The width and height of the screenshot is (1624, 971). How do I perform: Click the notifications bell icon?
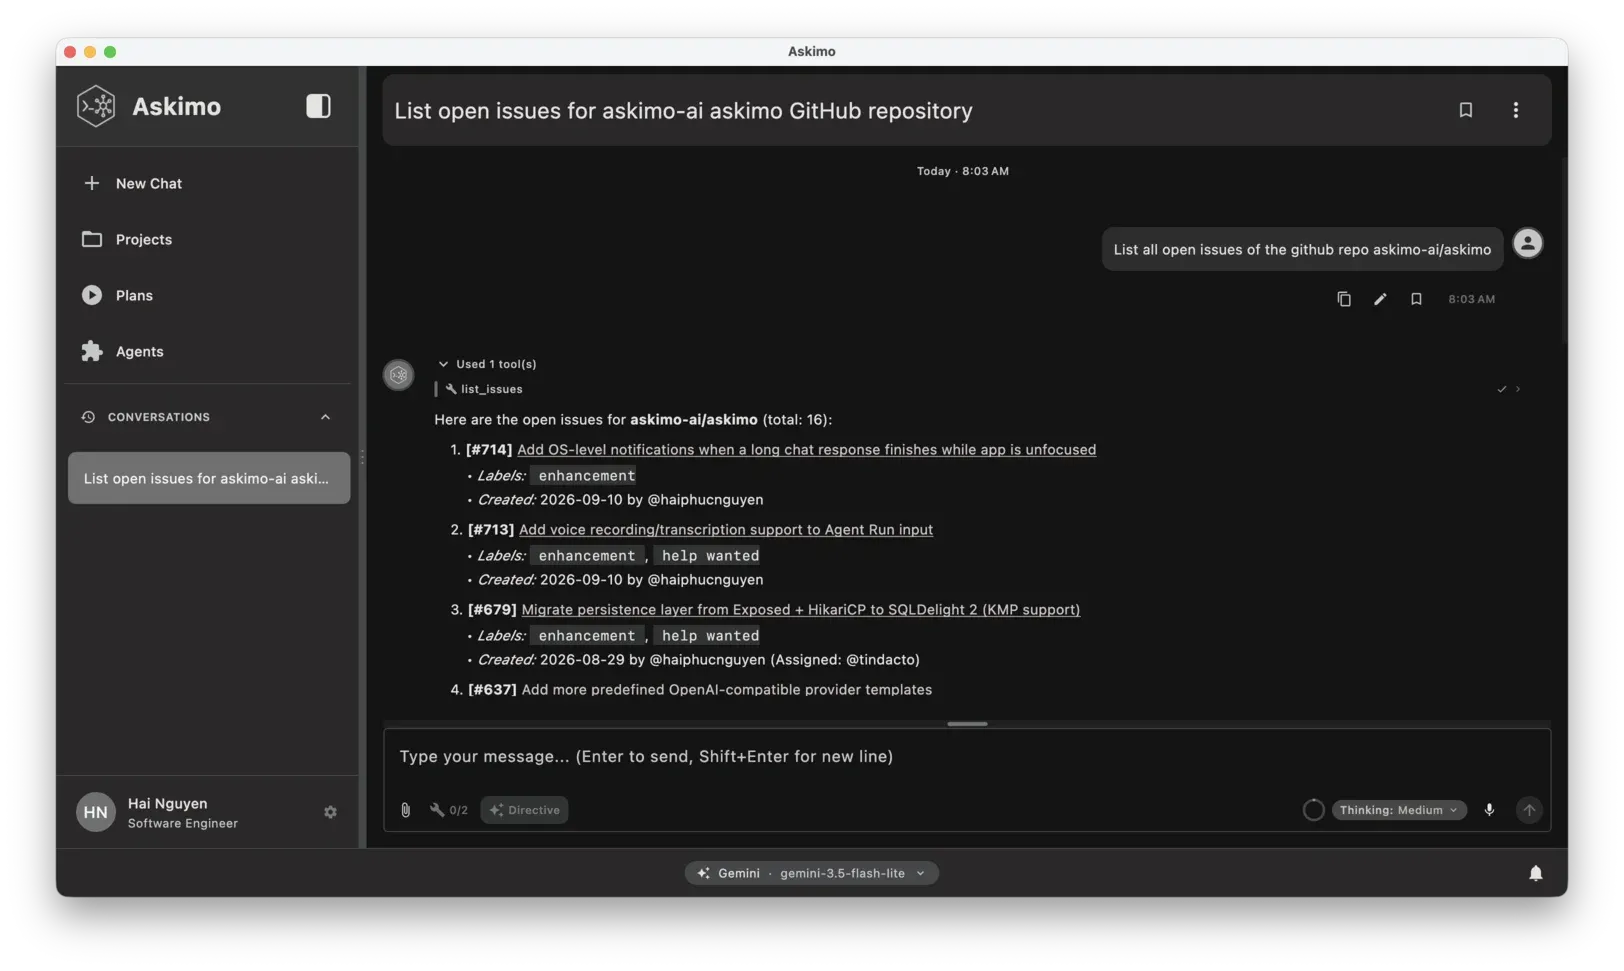tap(1536, 873)
